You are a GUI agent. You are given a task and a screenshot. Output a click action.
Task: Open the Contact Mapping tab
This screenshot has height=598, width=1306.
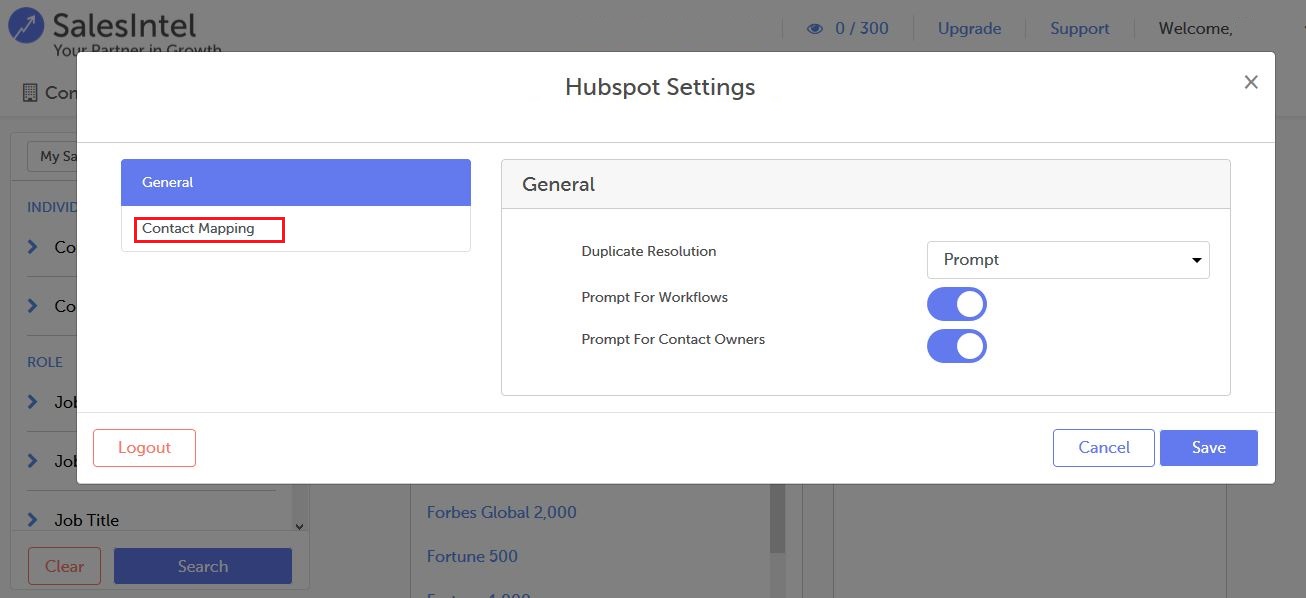(296, 229)
